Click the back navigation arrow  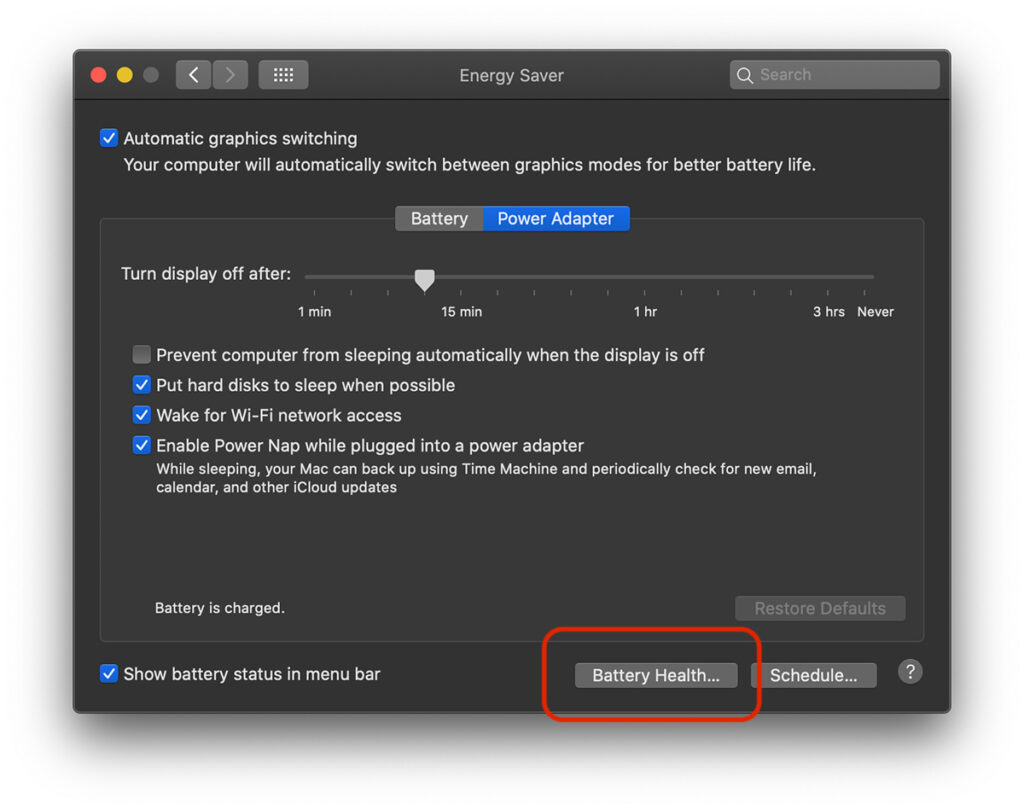click(x=193, y=74)
